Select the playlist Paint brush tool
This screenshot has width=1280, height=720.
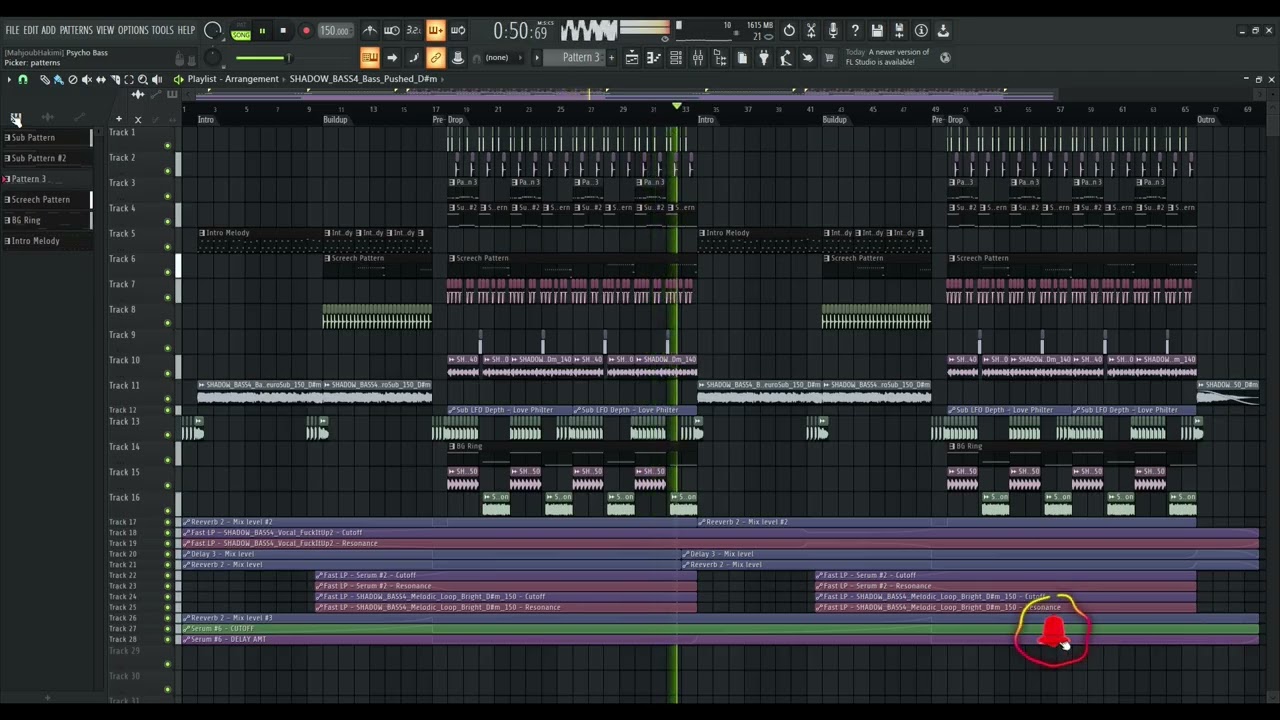click(58, 79)
